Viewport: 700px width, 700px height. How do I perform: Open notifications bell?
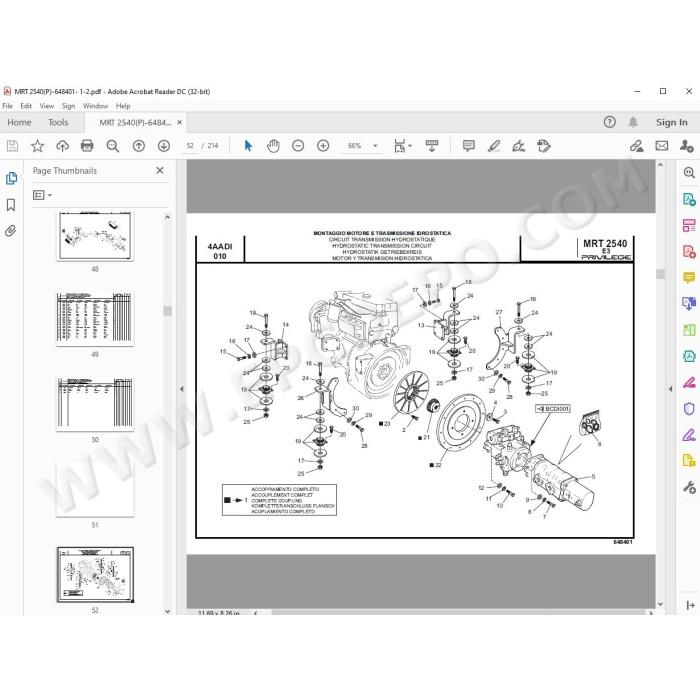633,122
